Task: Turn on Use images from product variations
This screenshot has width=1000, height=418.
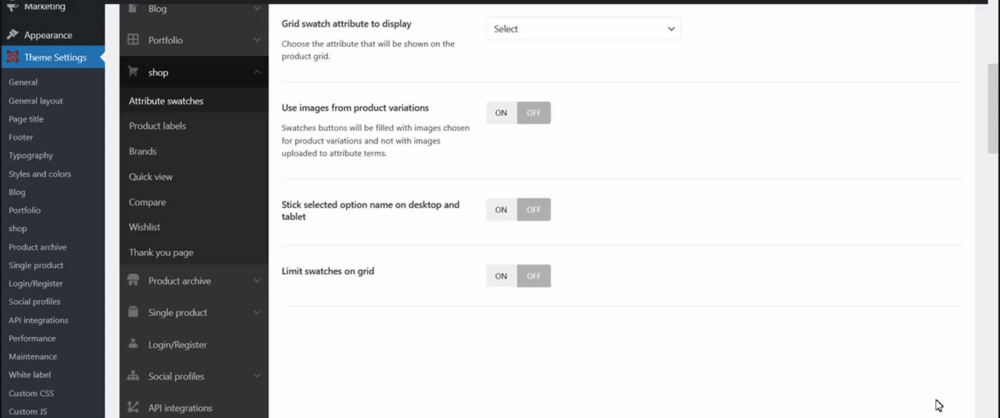Action: click(501, 113)
